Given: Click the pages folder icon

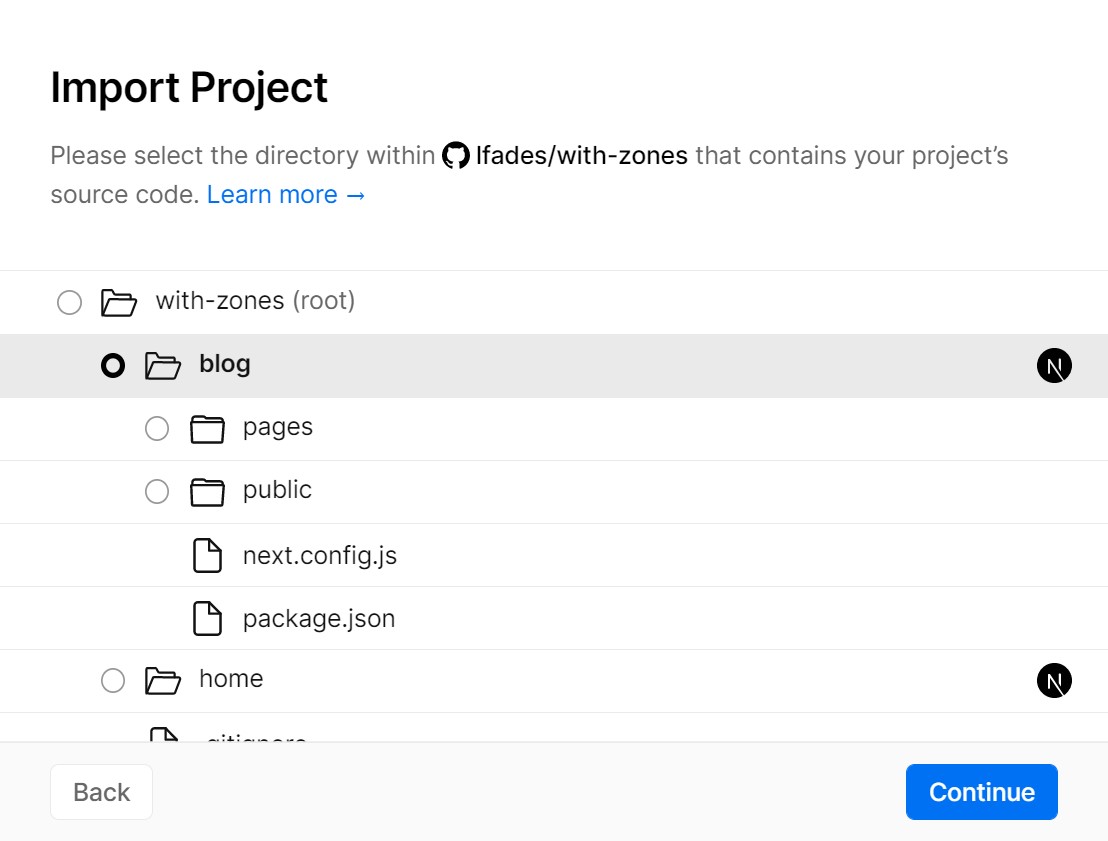Looking at the screenshot, I should tap(207, 429).
